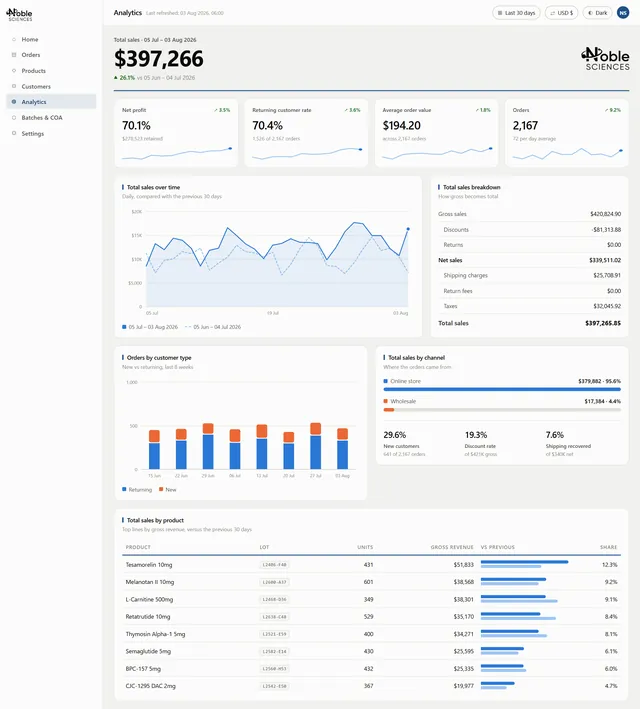Toggle Dark mode

[597, 13]
